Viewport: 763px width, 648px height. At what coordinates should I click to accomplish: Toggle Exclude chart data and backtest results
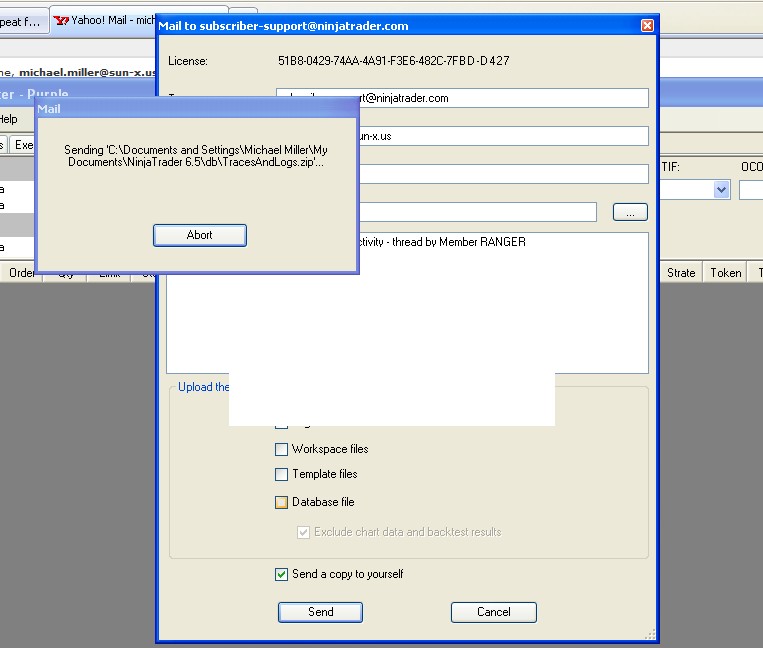[x=303, y=532]
